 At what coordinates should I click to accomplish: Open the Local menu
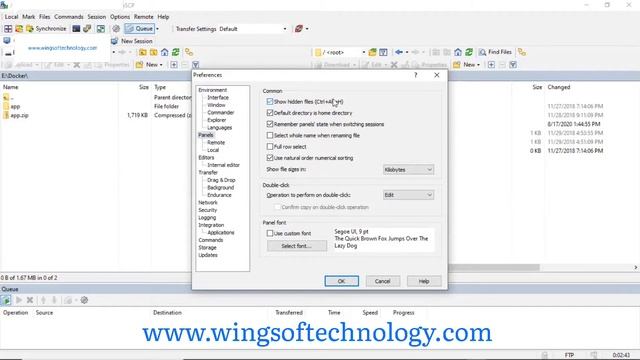11,17
